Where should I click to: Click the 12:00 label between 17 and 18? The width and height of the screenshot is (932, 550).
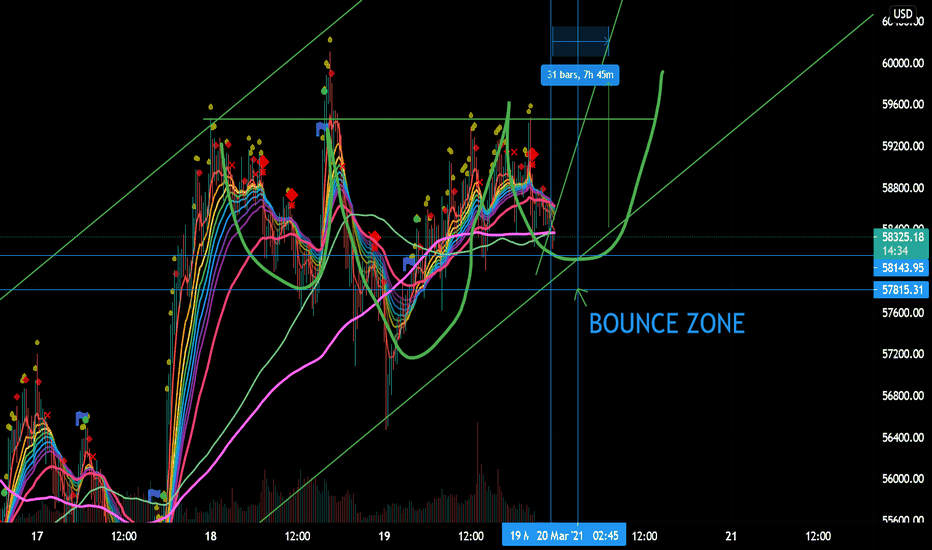tap(124, 536)
